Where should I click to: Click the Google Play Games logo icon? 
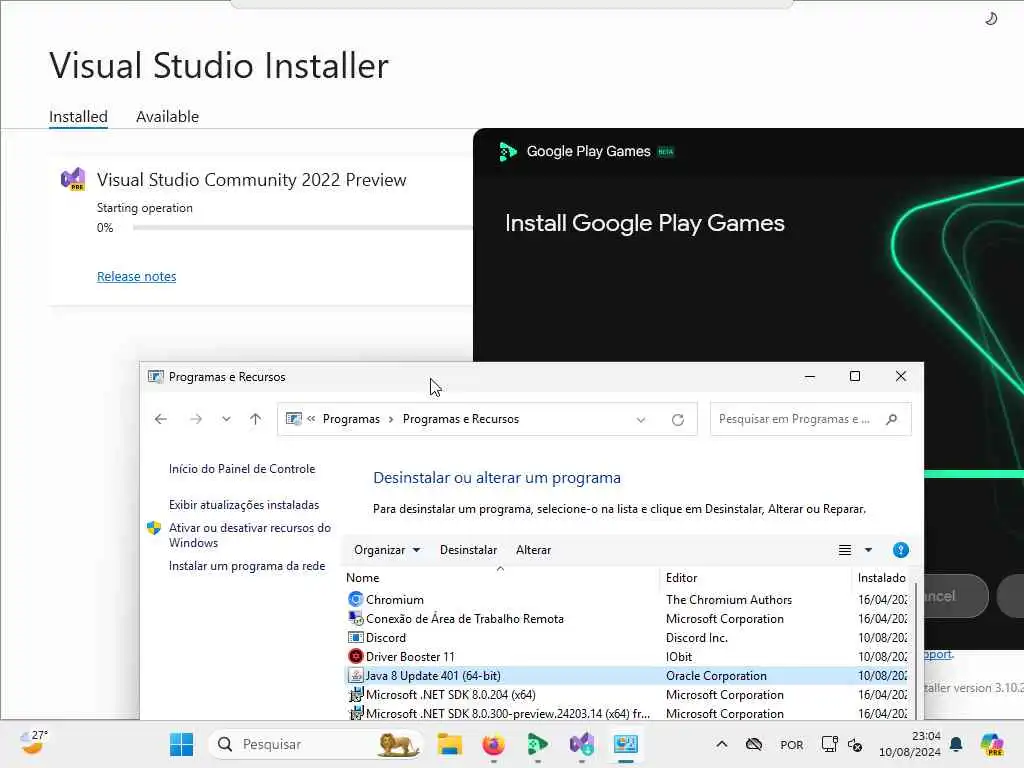[507, 152]
